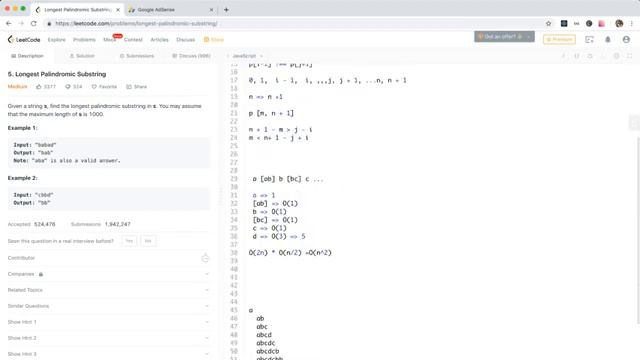Click the dark square browser extension icon
640x360 pixels.
[x=564, y=24]
